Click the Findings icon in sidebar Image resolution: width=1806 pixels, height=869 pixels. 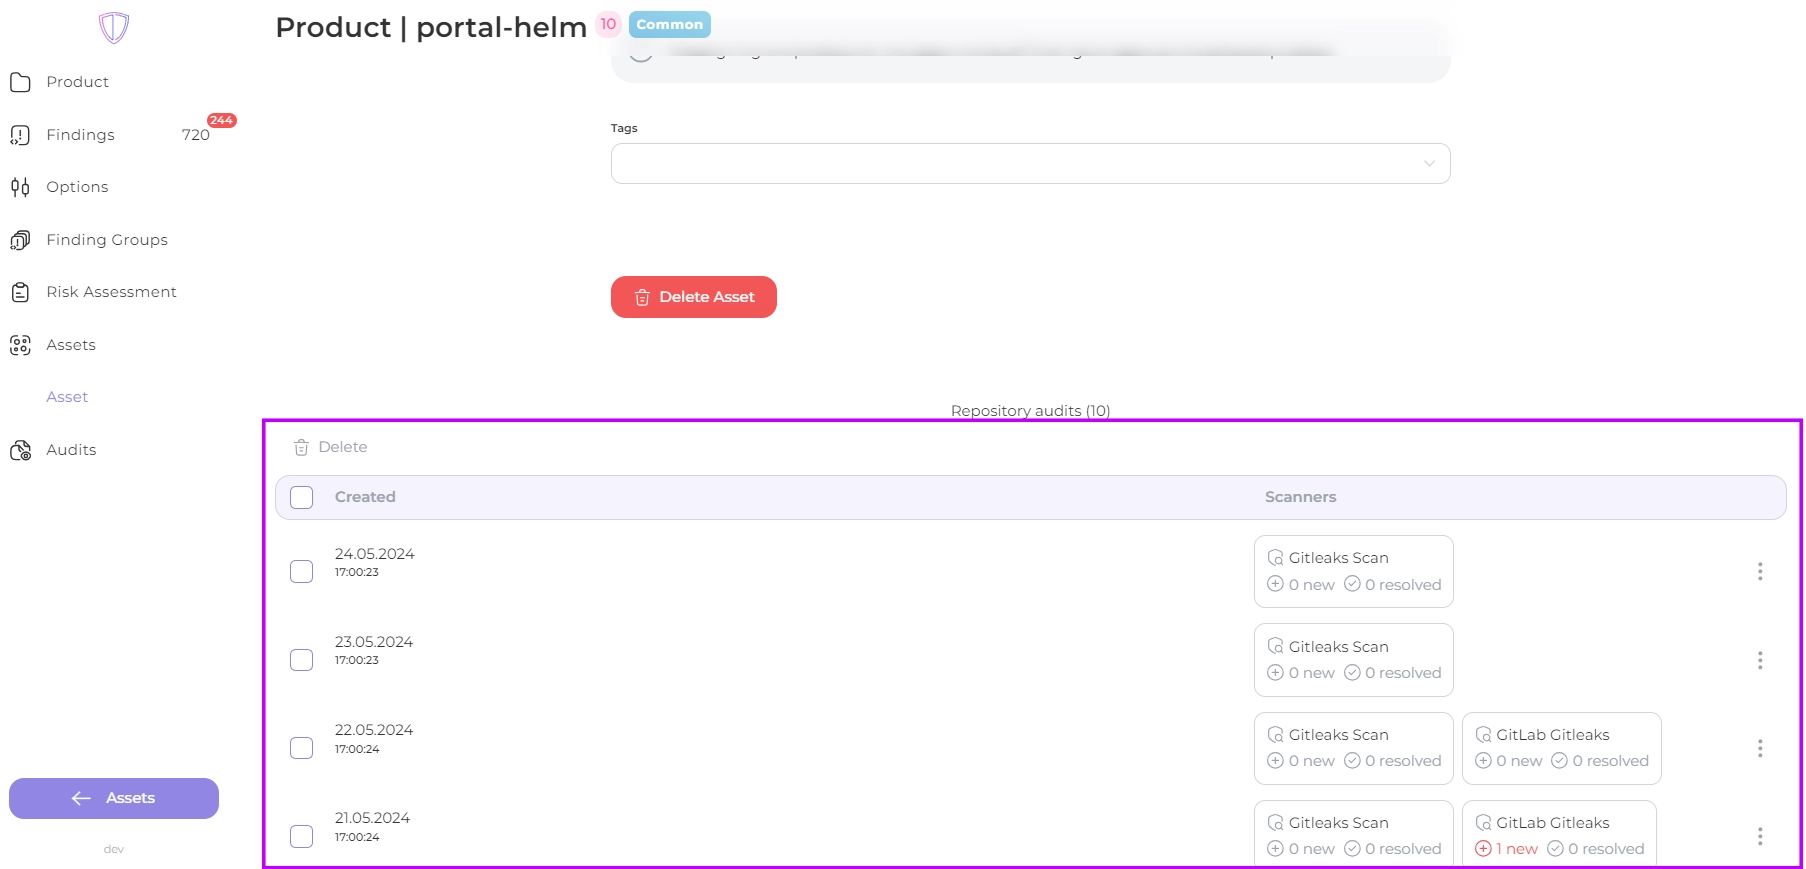pos(20,135)
